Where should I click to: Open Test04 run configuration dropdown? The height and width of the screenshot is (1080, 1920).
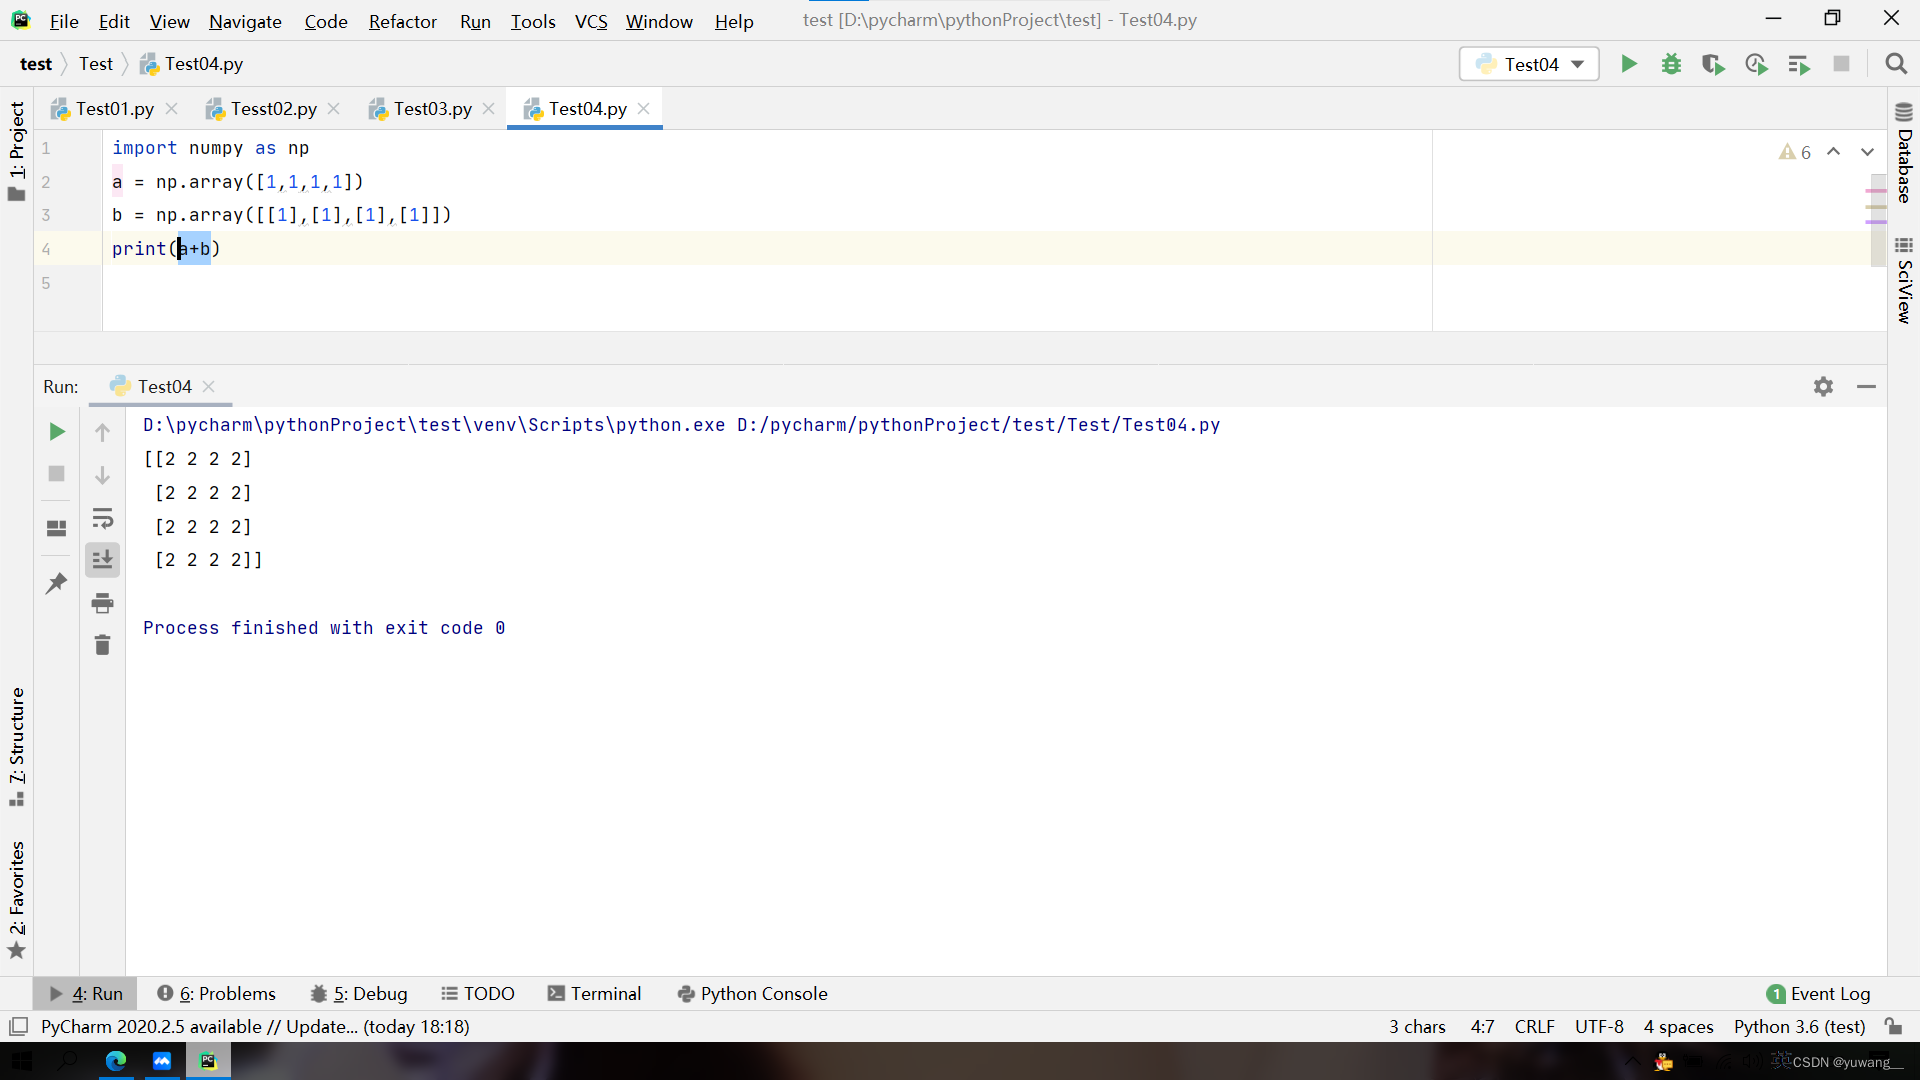point(1529,64)
